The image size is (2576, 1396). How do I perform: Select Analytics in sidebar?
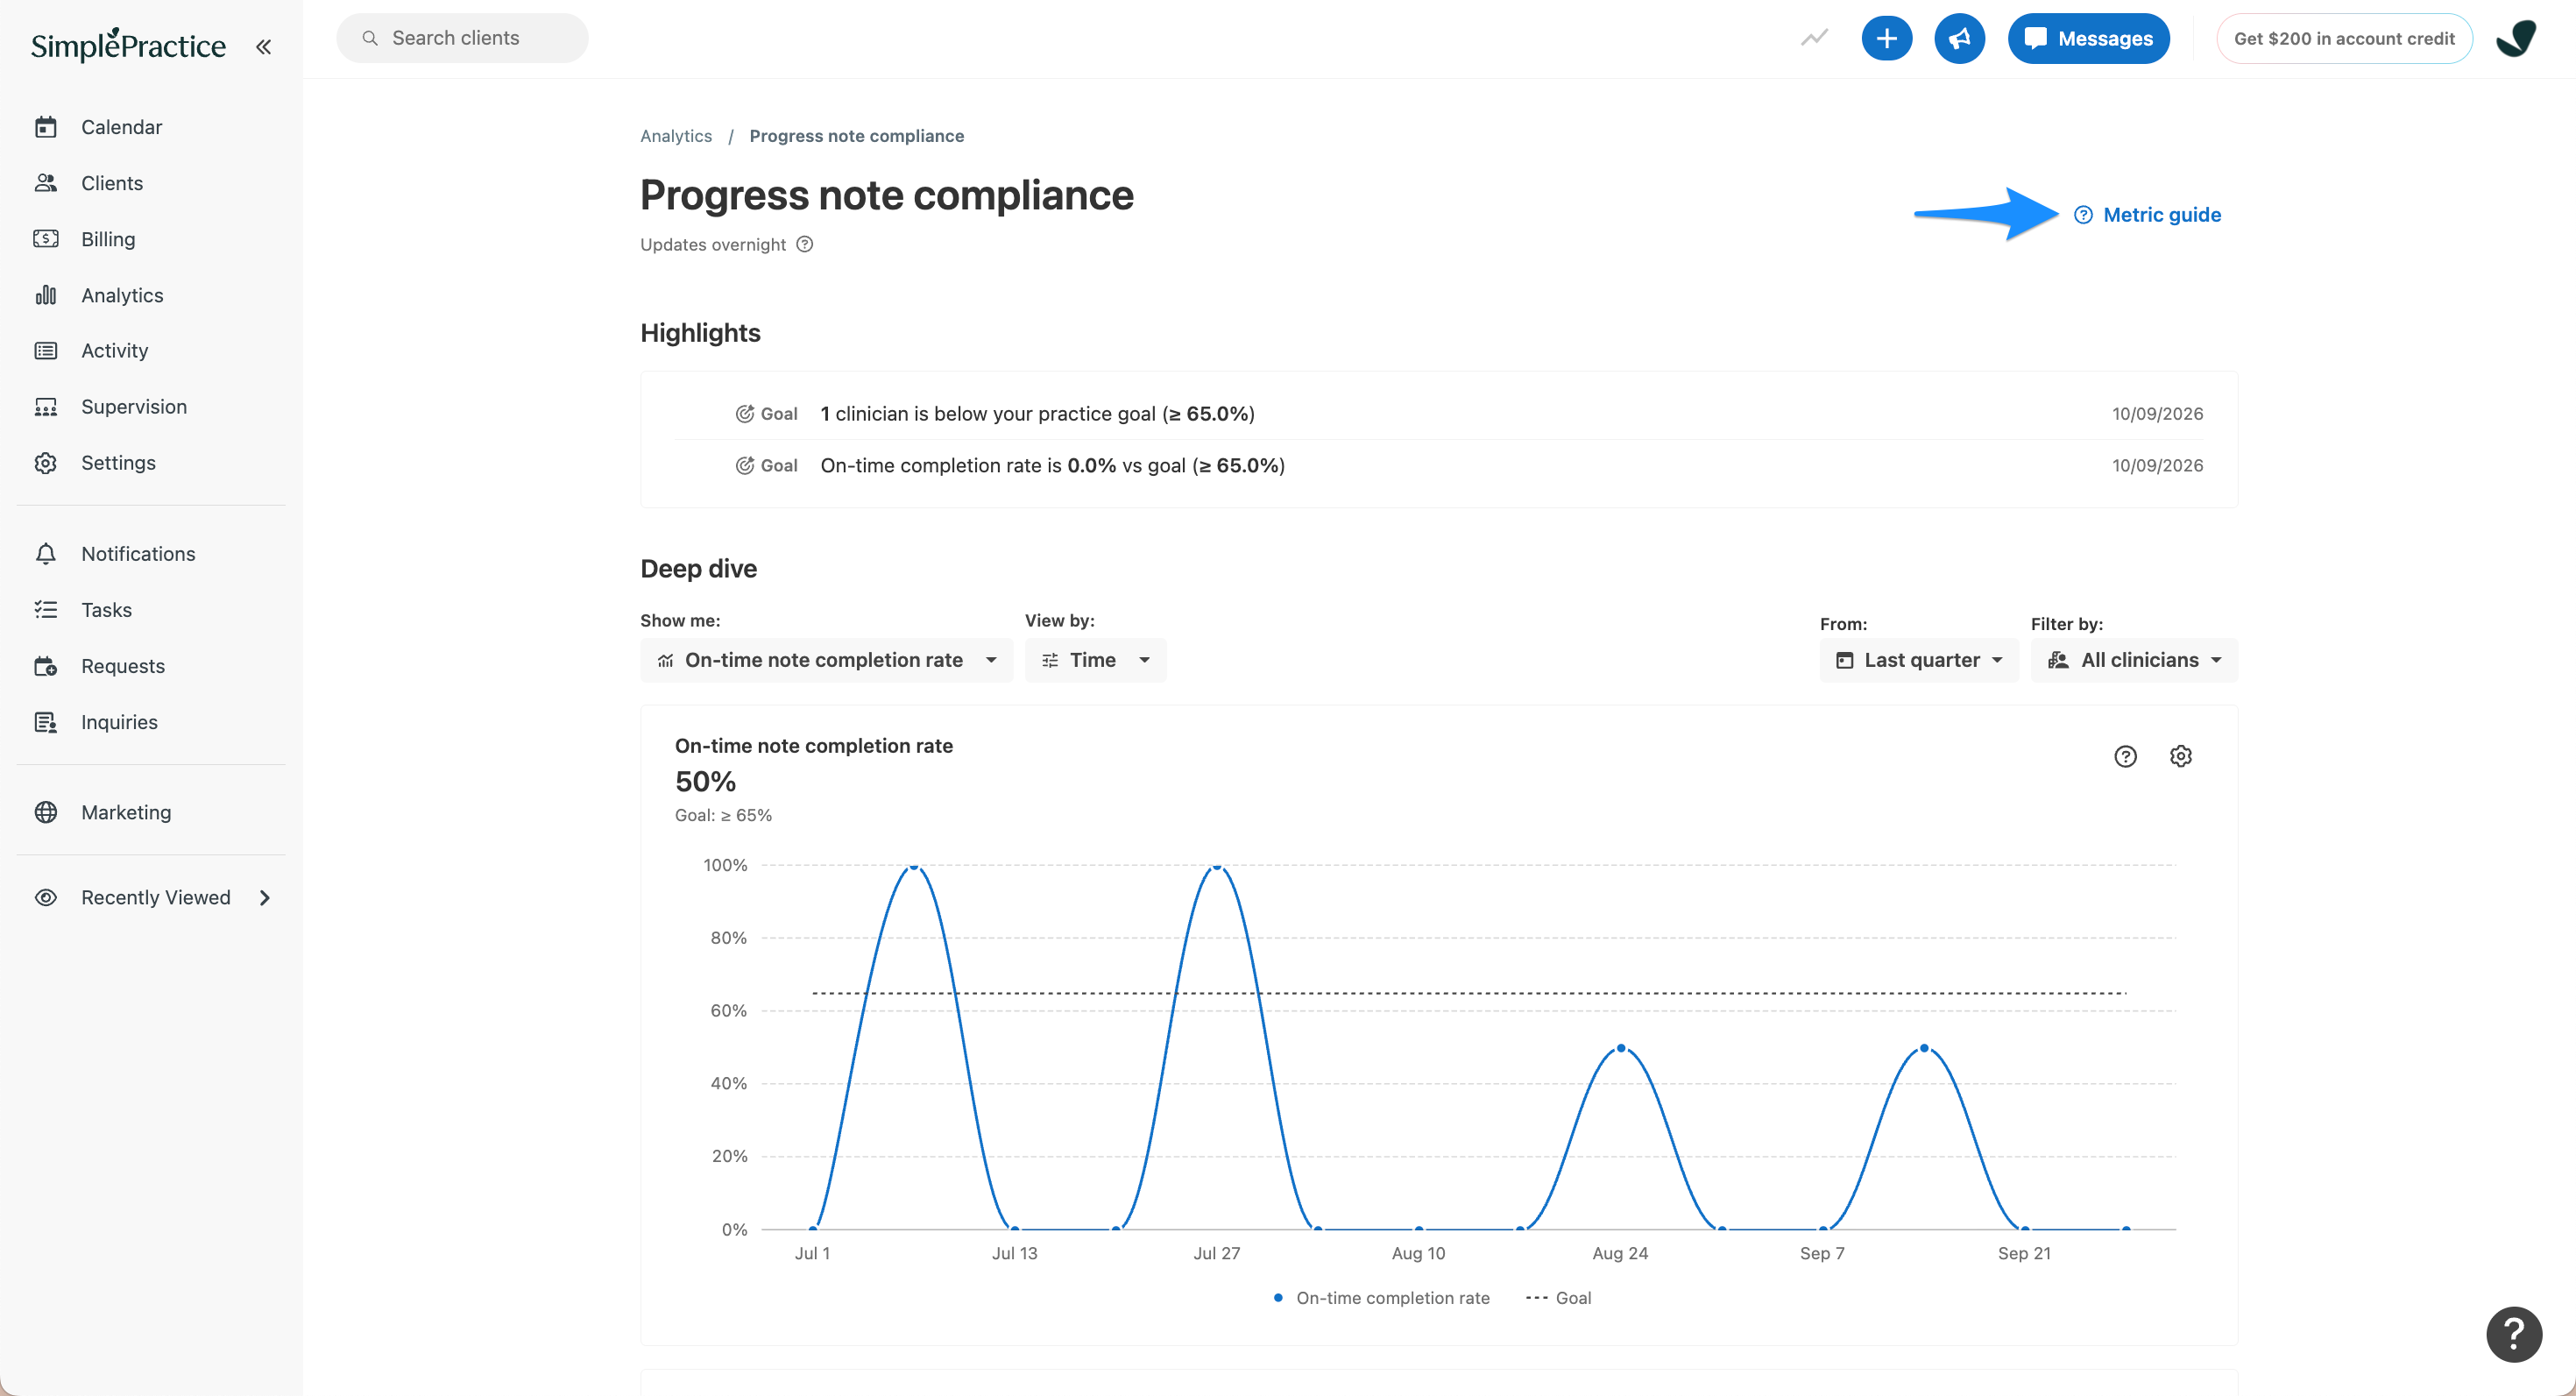point(122,295)
